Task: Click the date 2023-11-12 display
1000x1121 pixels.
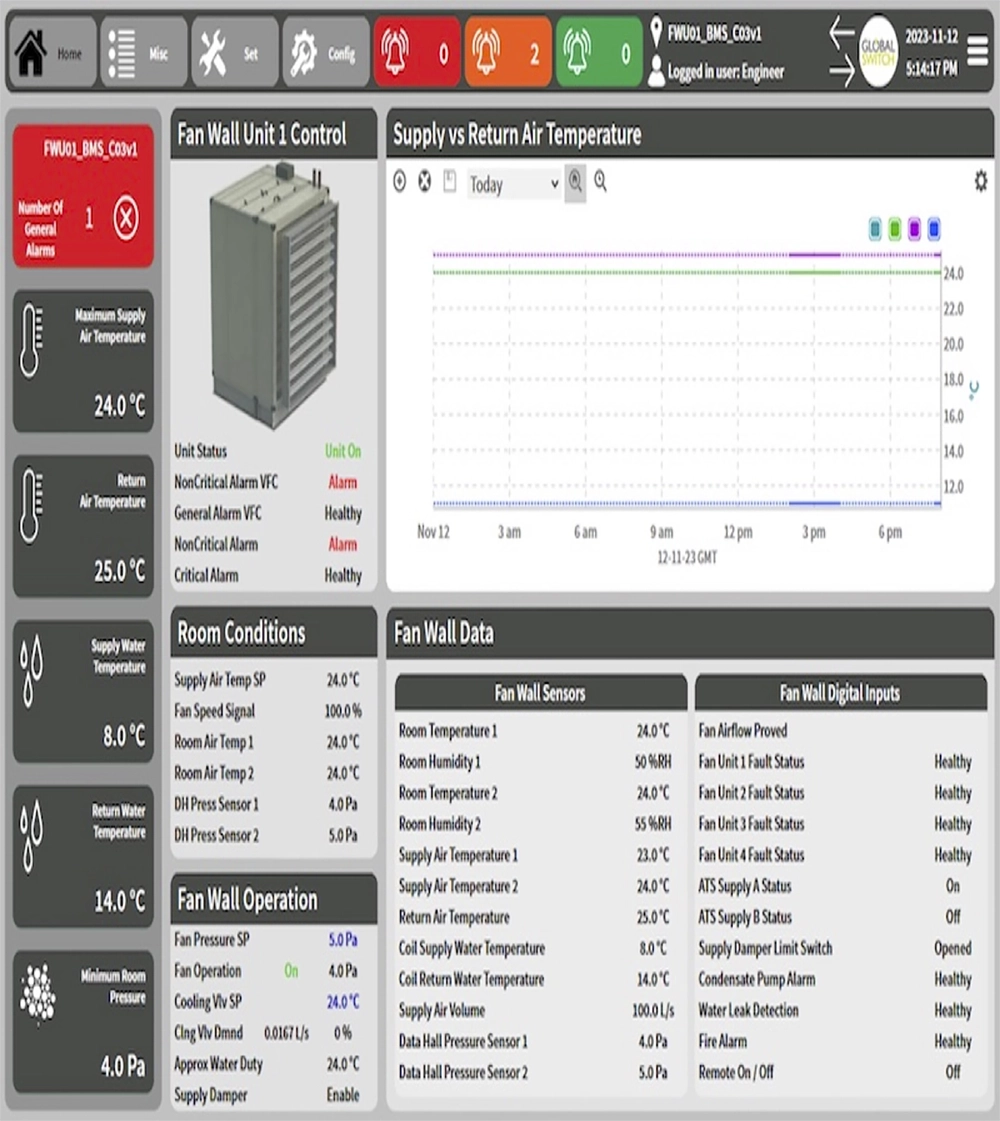Action: 931,36
